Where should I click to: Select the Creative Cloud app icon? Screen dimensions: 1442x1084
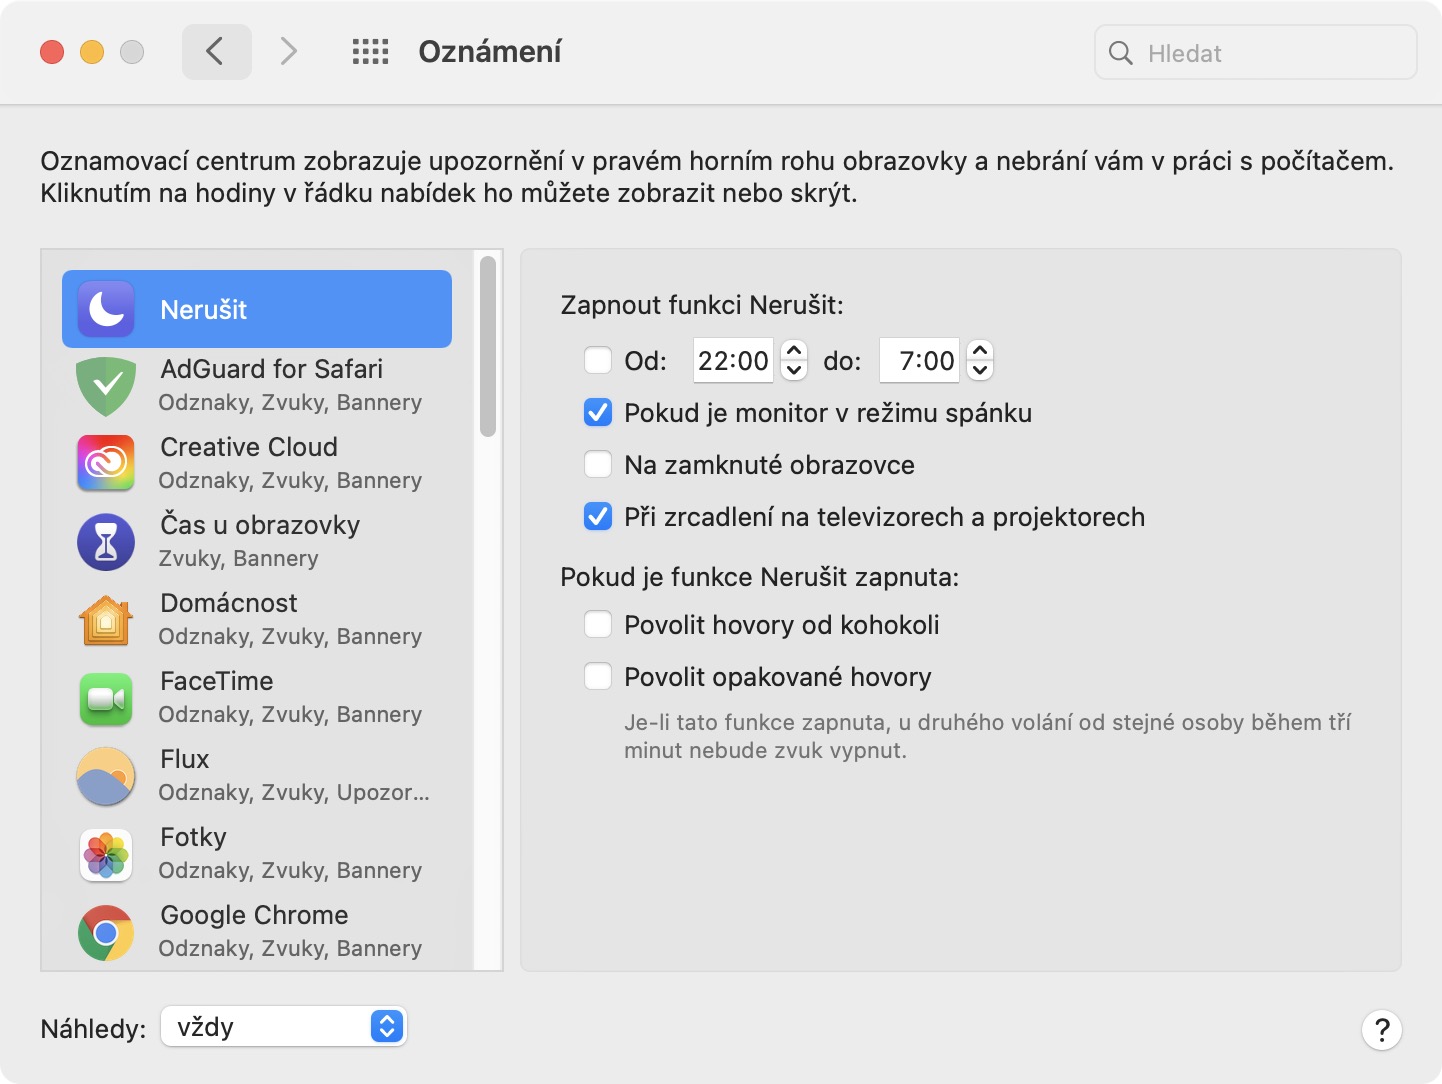click(x=106, y=463)
